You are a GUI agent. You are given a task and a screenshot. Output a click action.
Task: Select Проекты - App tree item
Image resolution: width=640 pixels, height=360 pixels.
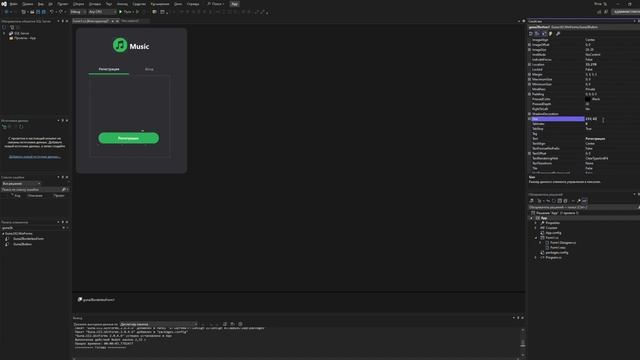pyautogui.click(x=25, y=38)
